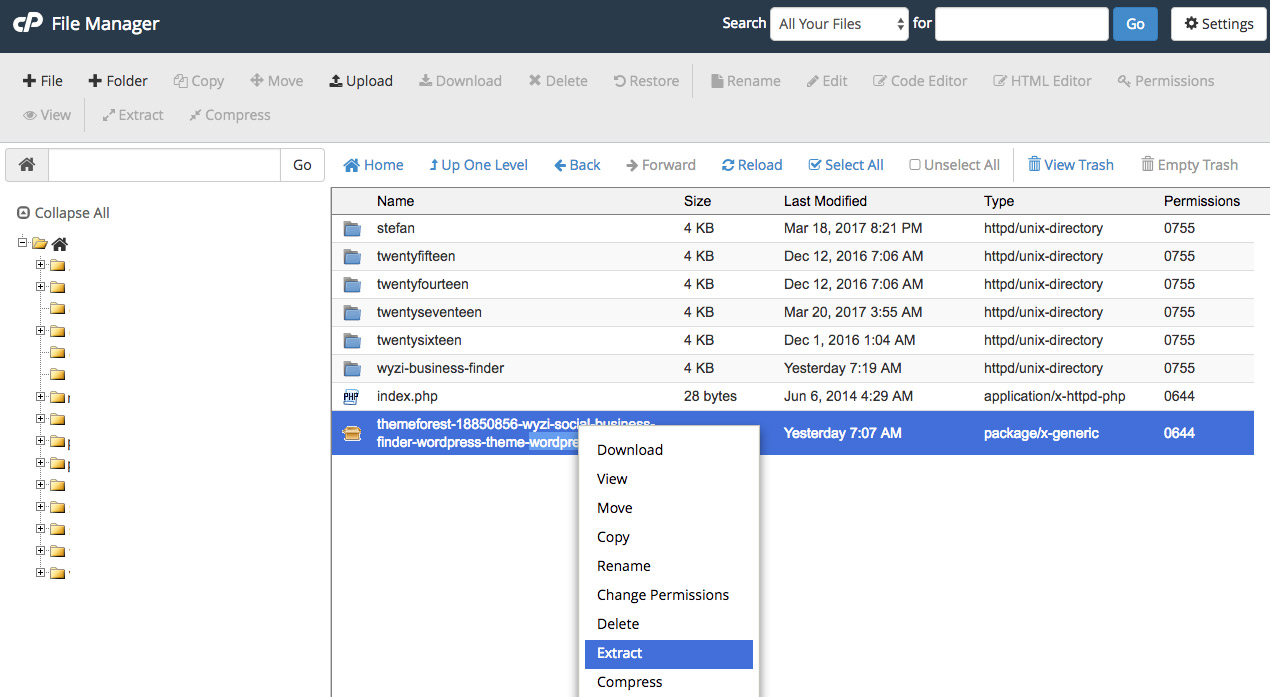Open the search scope dropdown showing All Your Files
The image size is (1270, 697).
tap(839, 24)
